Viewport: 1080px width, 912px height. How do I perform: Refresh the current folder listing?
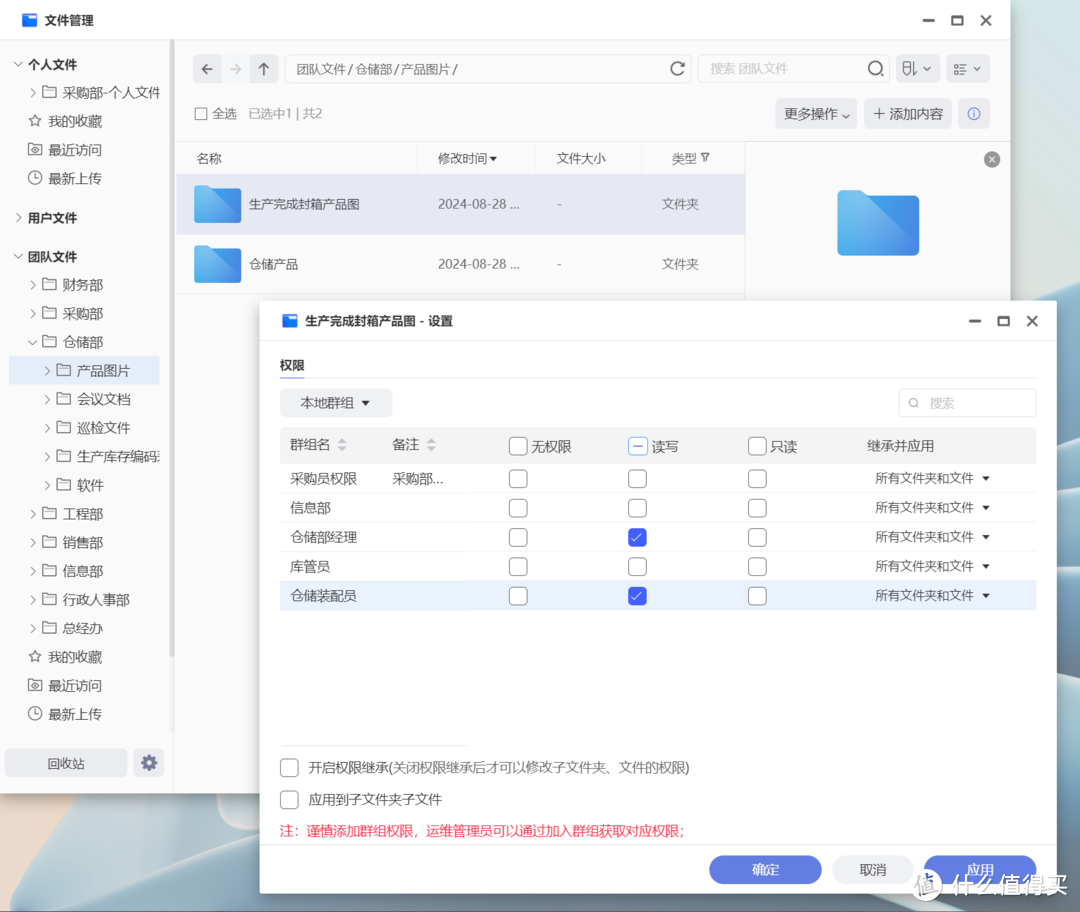coord(677,68)
